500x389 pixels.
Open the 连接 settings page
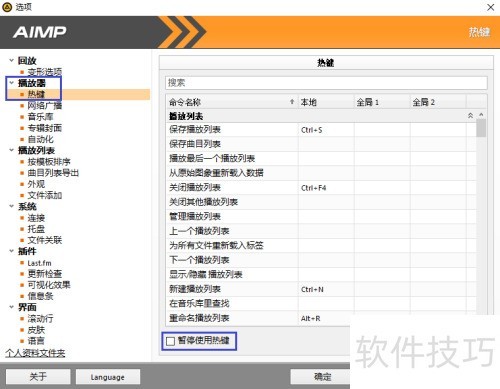(x=36, y=218)
